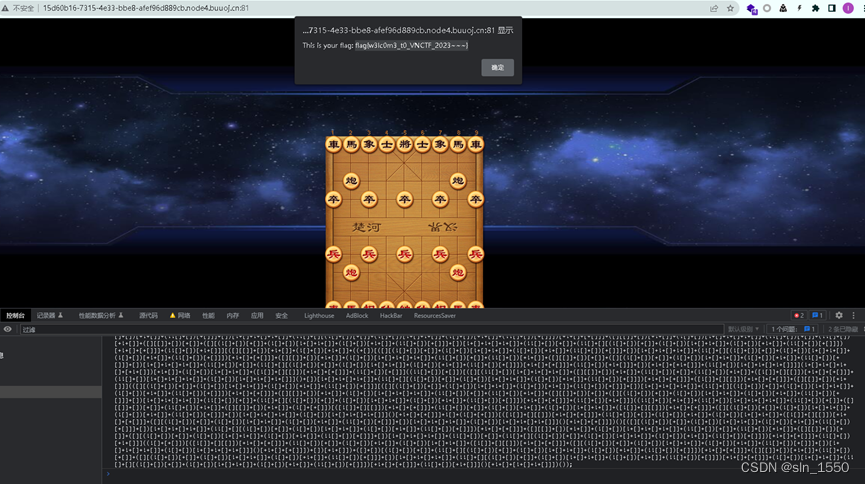Click the 确定 button in alert dialog
Viewport: 865px width, 484px height.
point(498,67)
